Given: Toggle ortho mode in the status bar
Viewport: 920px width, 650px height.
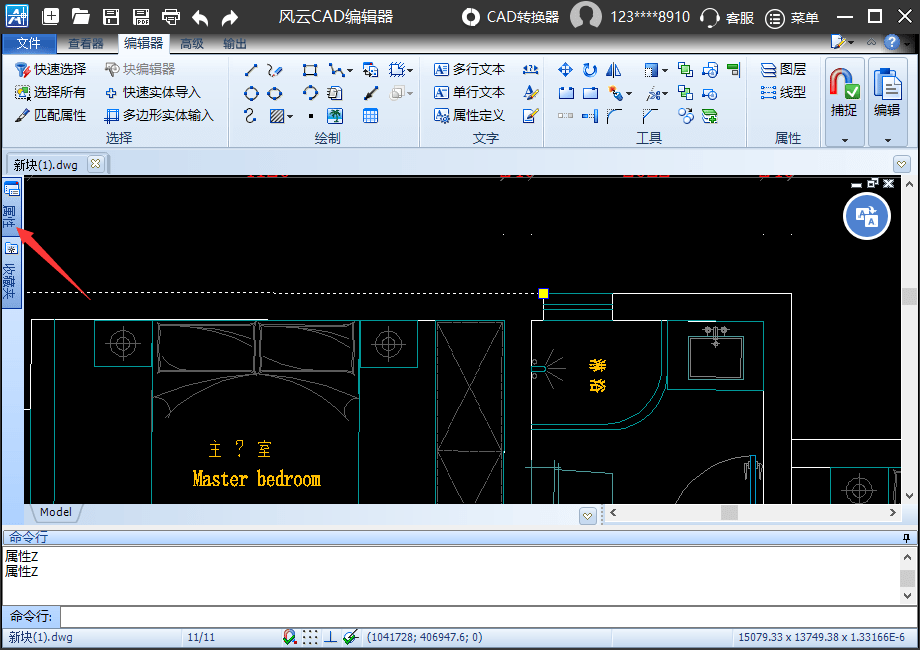Looking at the screenshot, I should coord(330,637).
